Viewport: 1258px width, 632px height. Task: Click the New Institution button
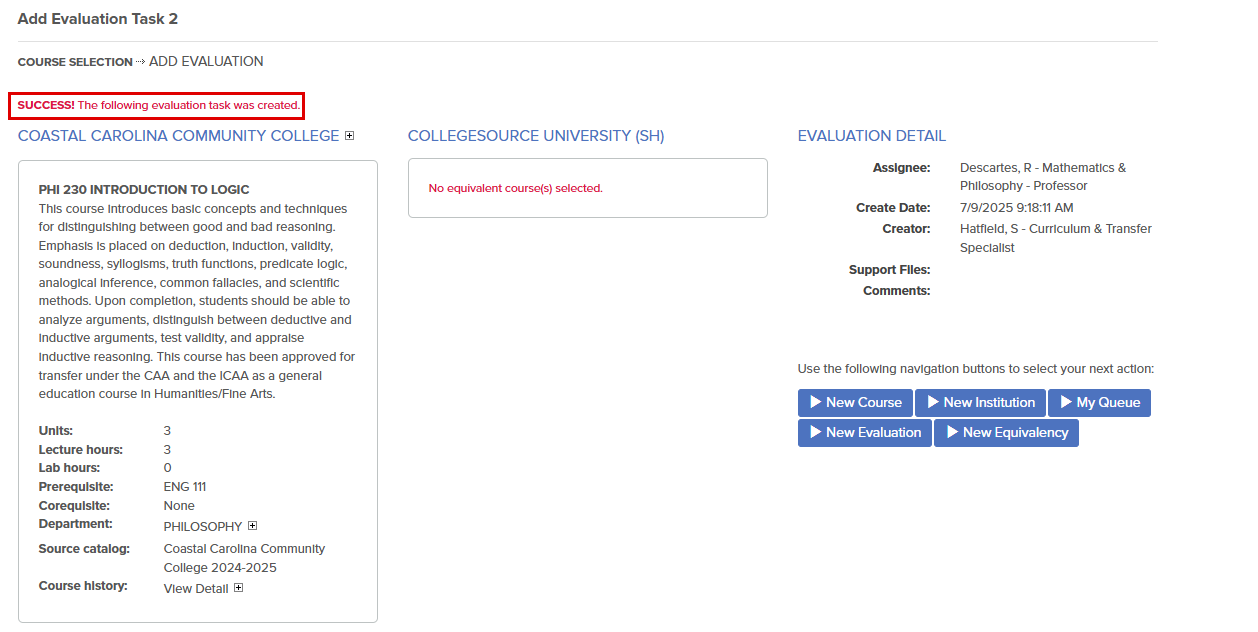coord(980,403)
